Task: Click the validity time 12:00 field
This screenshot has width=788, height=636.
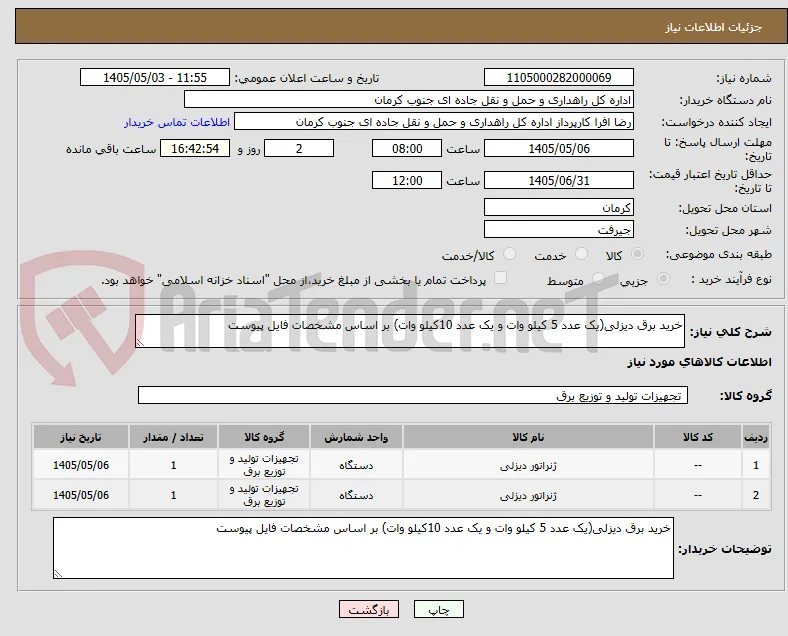Action: (407, 180)
